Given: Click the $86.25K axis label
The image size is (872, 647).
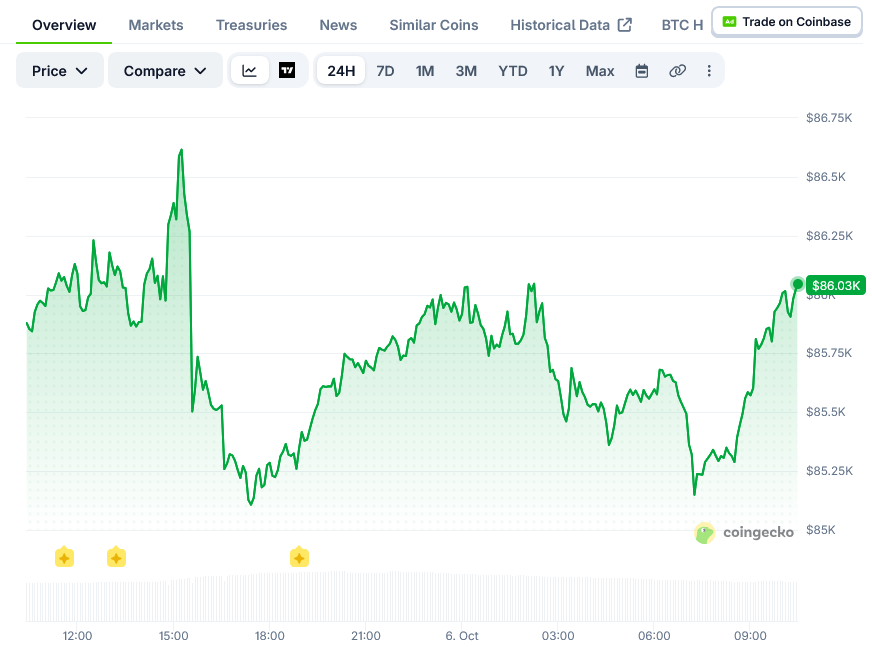Looking at the screenshot, I should click(829, 236).
